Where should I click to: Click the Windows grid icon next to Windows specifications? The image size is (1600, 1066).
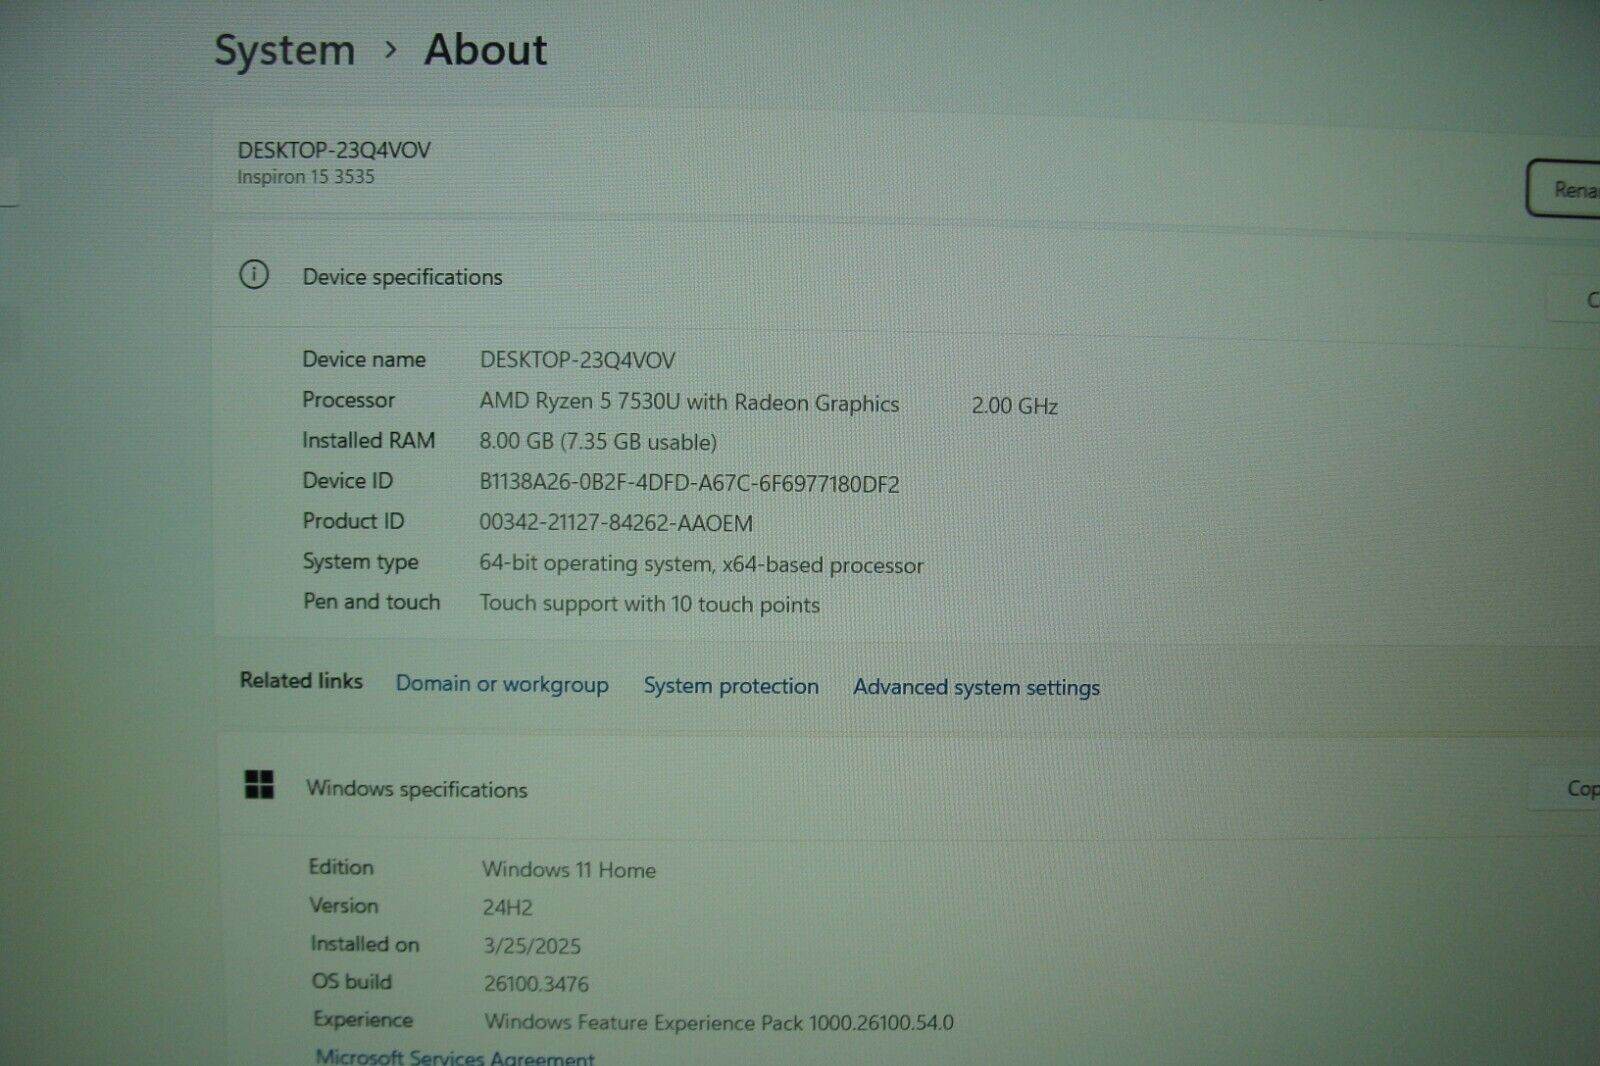[x=259, y=786]
